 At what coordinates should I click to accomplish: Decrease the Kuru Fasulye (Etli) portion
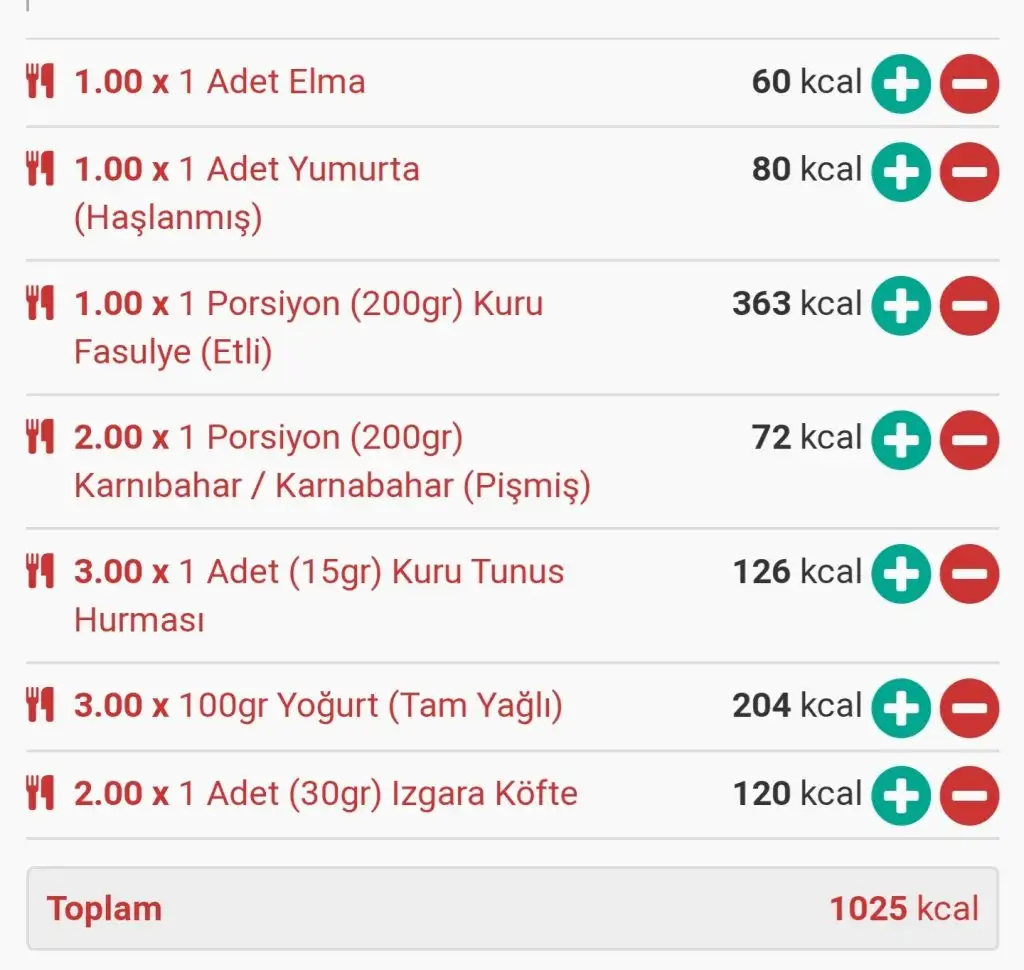(x=969, y=304)
